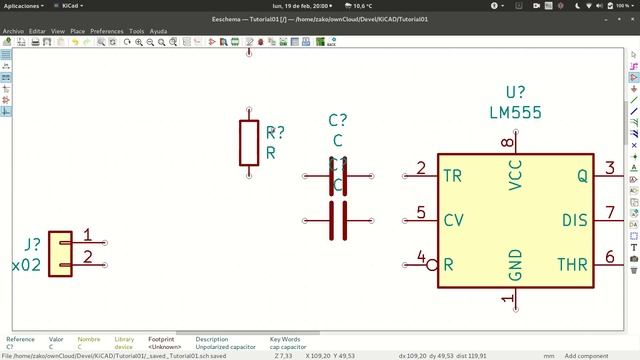The image size is (640, 360).
Task: Click the vertical scrollbar thumb
Action: coord(626,122)
